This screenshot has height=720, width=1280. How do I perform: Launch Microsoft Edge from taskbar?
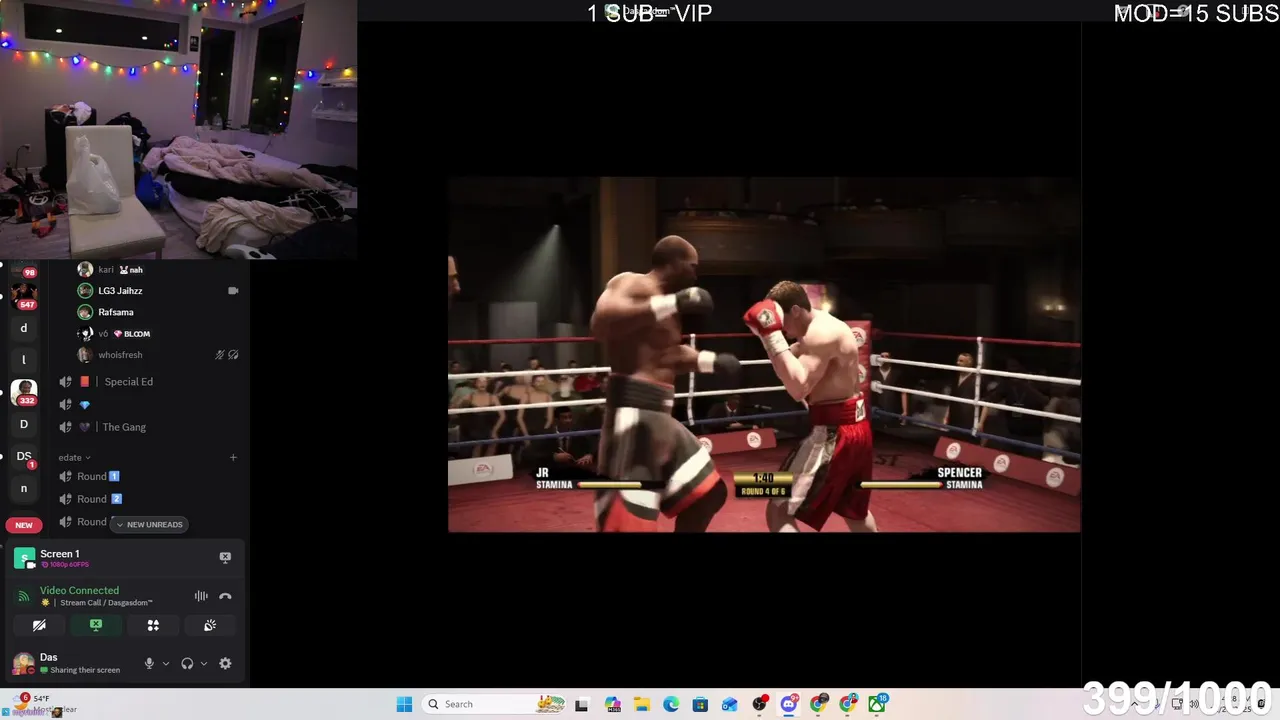pyautogui.click(x=671, y=704)
